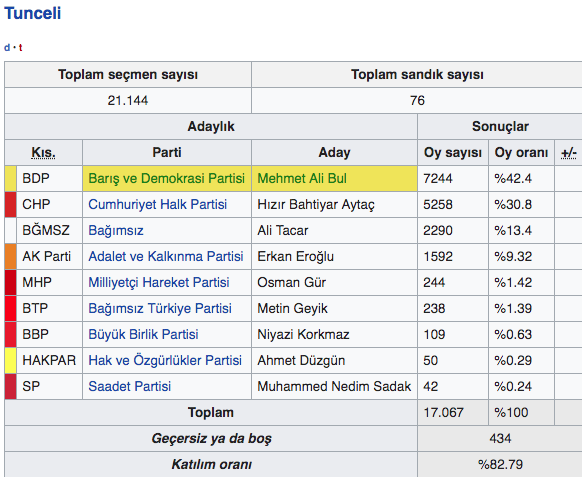Select the ballot box count 76
The height and width of the screenshot is (477, 582).
[x=417, y=101]
